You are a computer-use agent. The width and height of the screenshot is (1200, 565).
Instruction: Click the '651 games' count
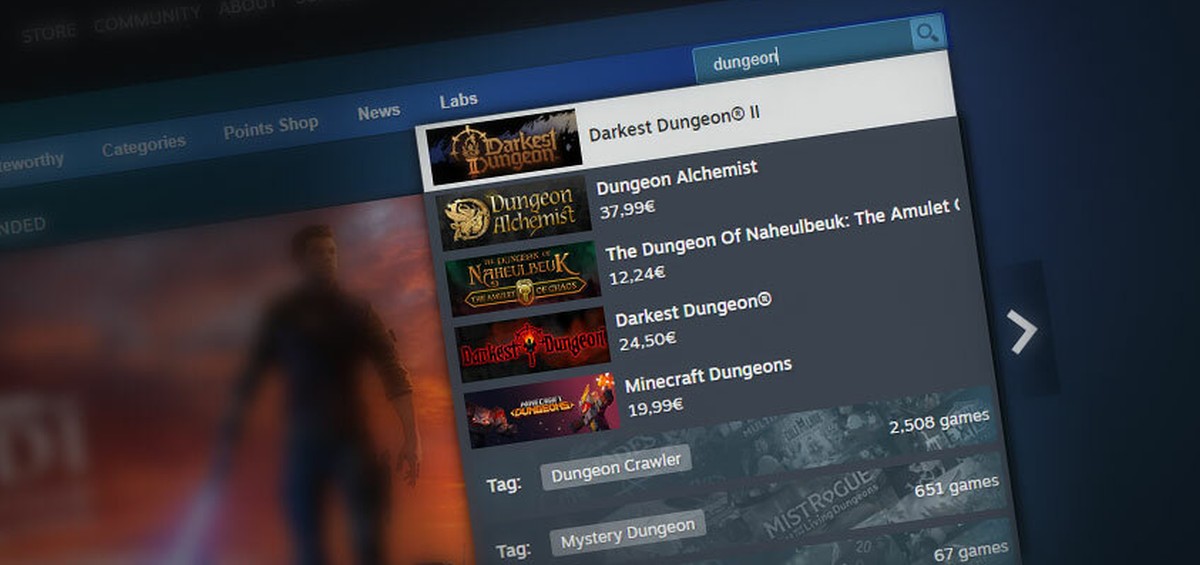click(956, 487)
